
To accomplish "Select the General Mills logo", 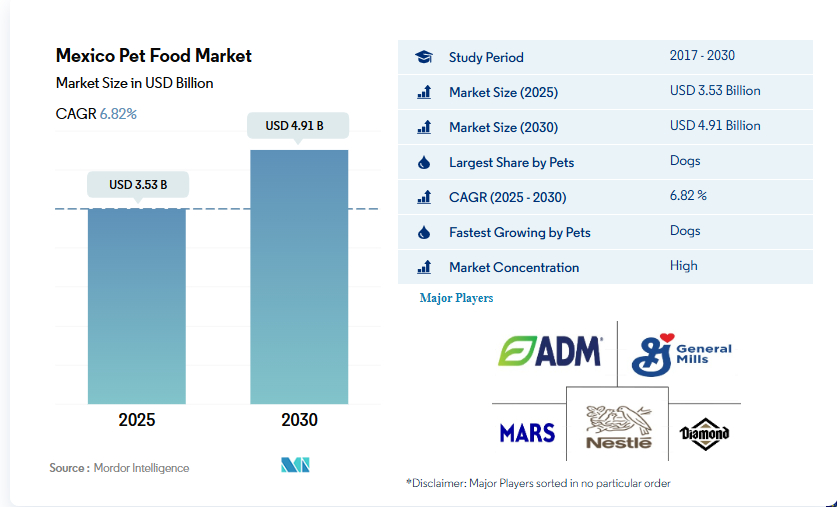I will coord(681,354).
